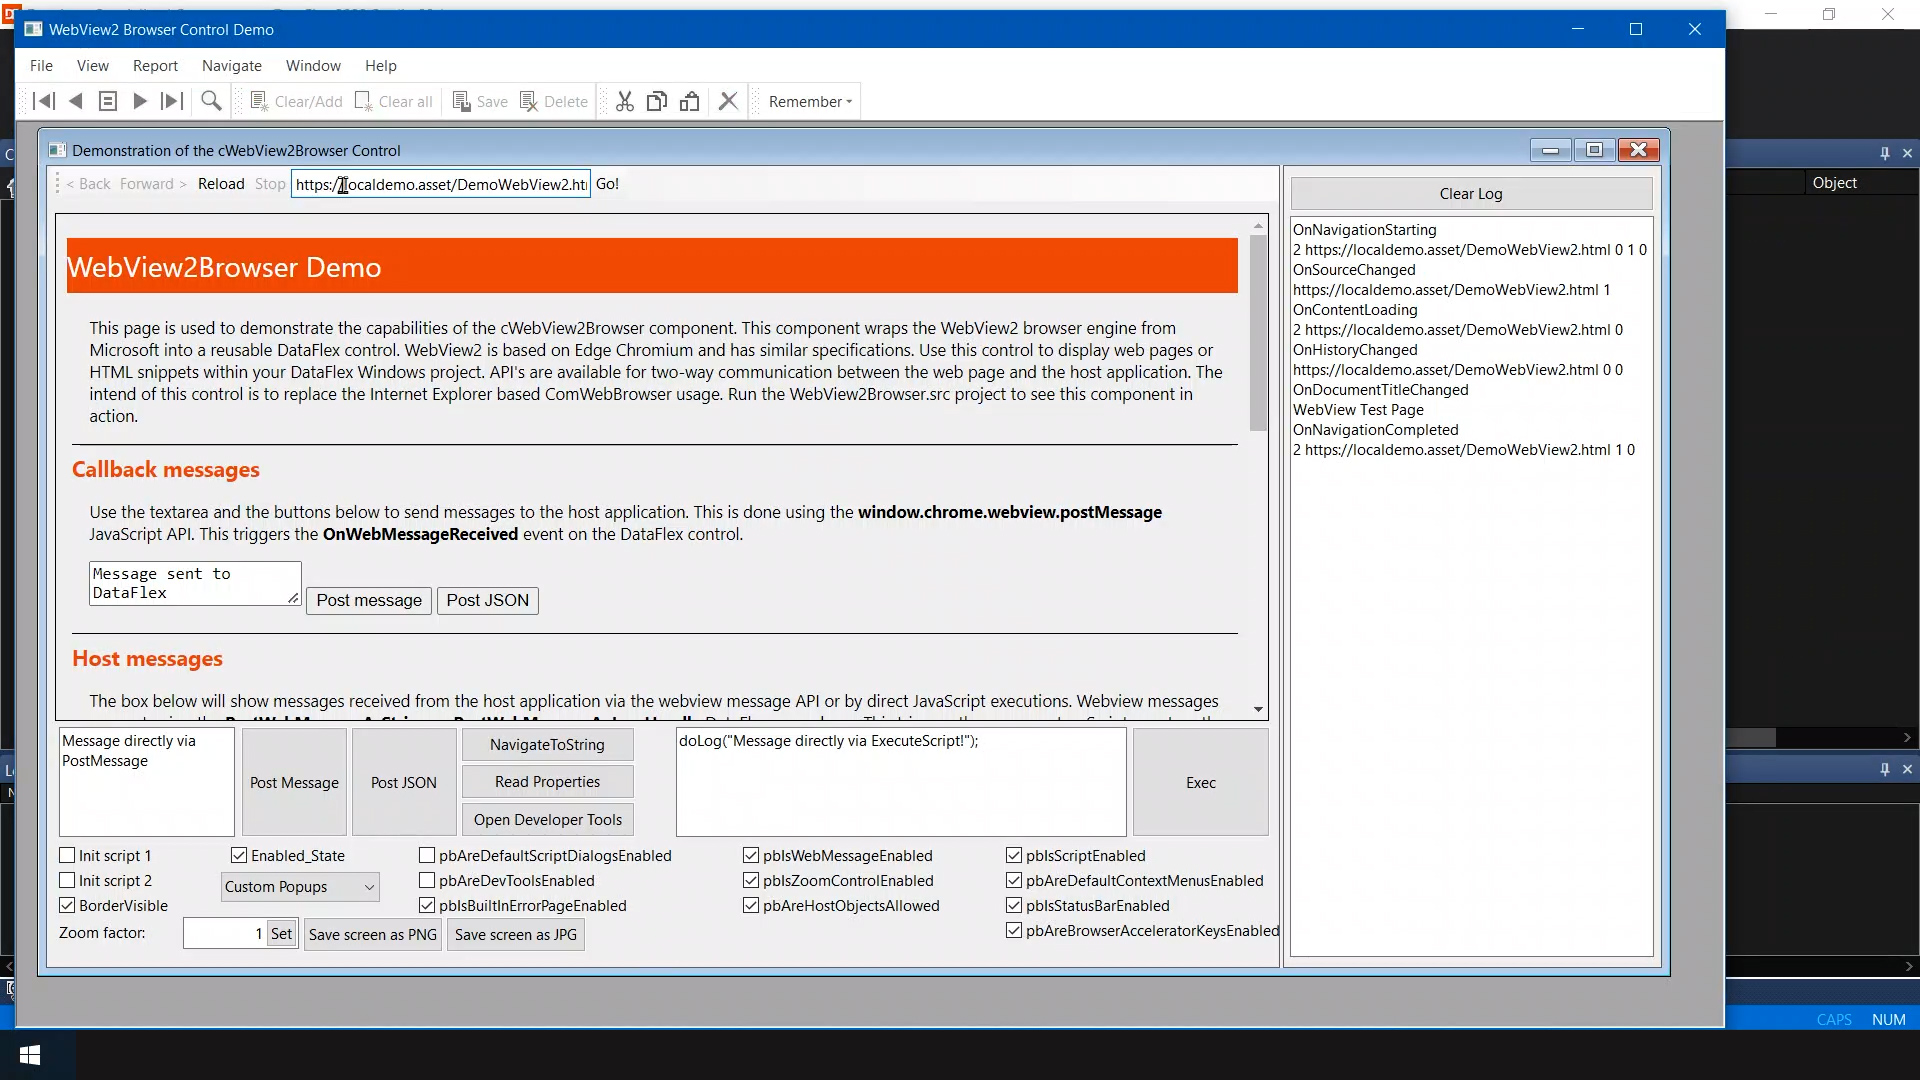Image resolution: width=1920 pixels, height=1080 pixels.
Task: Click the Reload navigation button
Action: pyautogui.click(x=221, y=184)
